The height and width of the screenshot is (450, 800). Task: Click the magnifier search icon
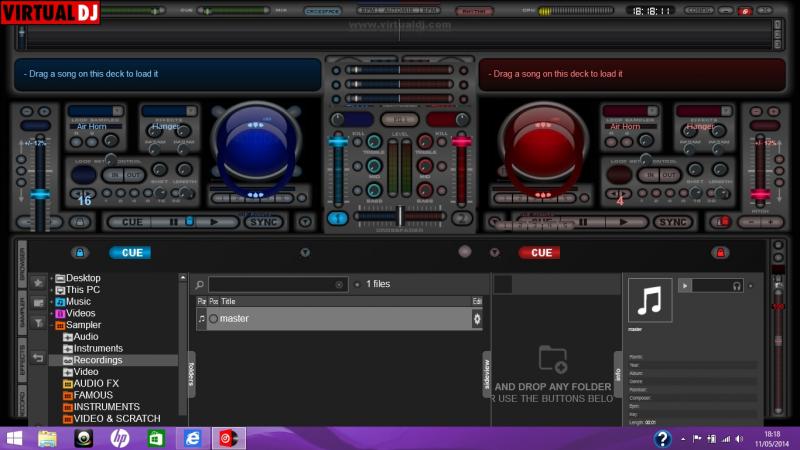[x=199, y=284]
